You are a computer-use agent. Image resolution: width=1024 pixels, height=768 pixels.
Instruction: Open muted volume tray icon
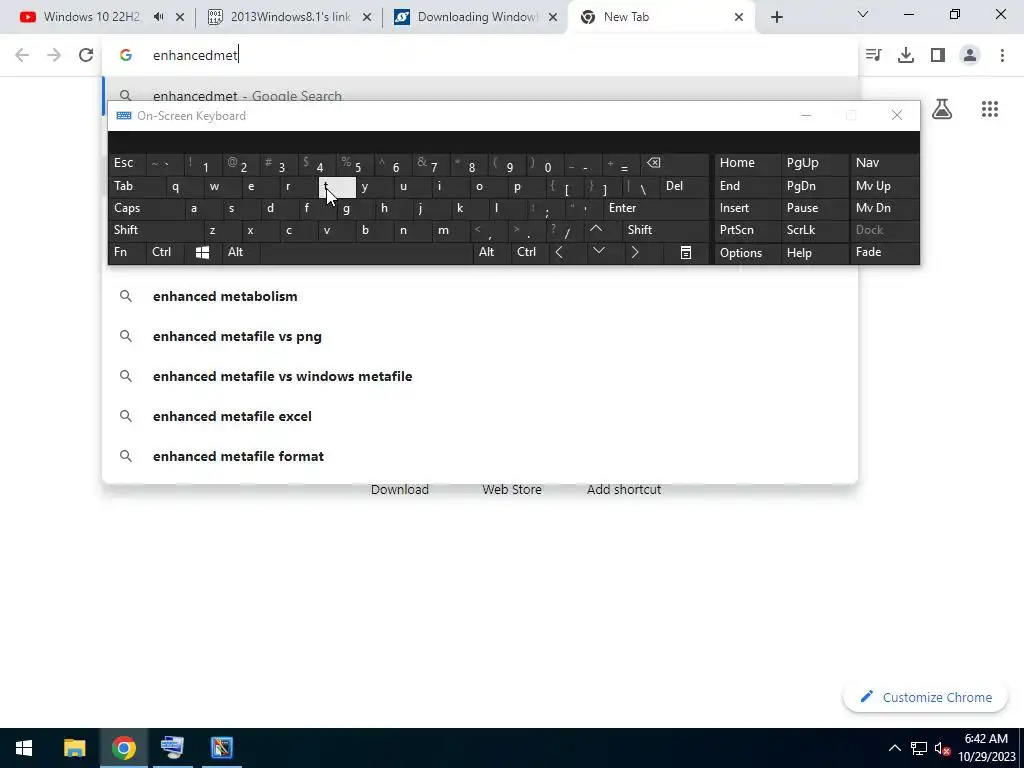tap(942, 748)
